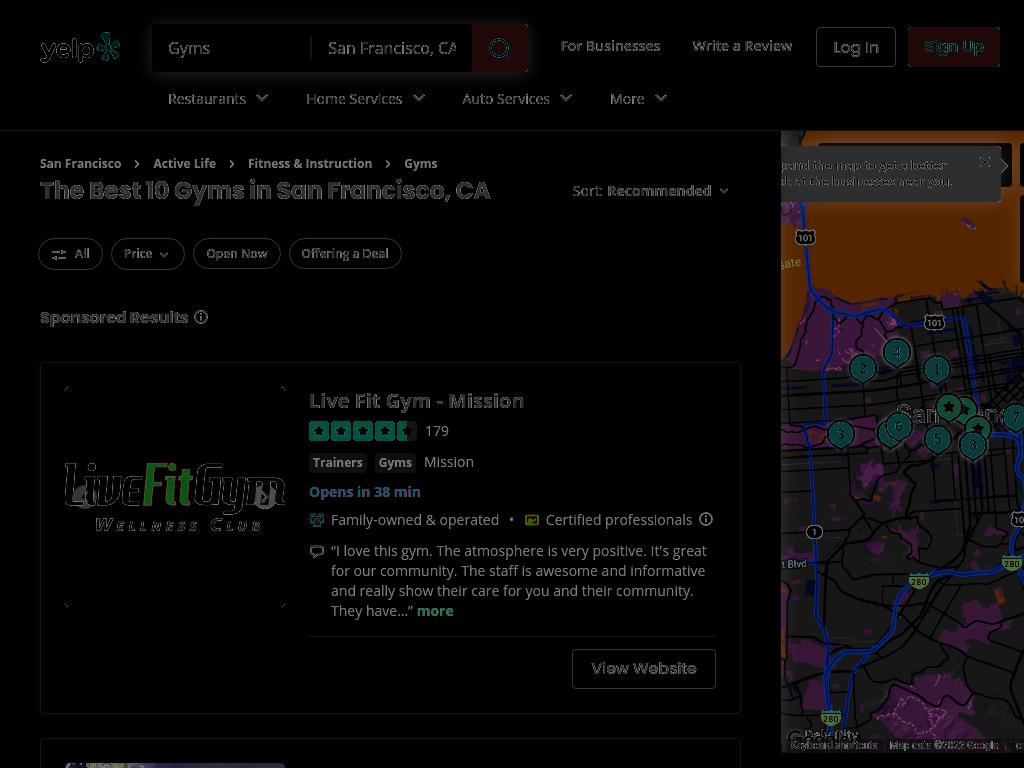The image size is (1024, 768).
Task: Expand the Price filter dropdown
Action: (148, 253)
